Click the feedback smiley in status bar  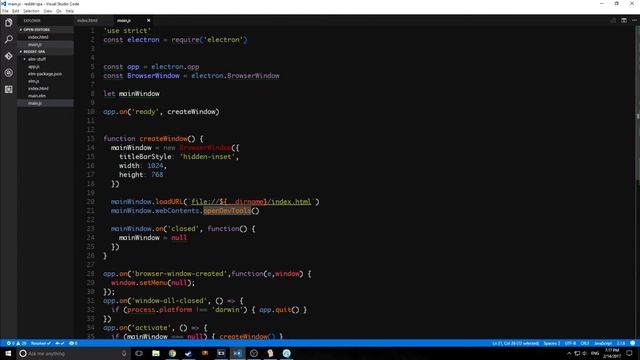click(632, 343)
